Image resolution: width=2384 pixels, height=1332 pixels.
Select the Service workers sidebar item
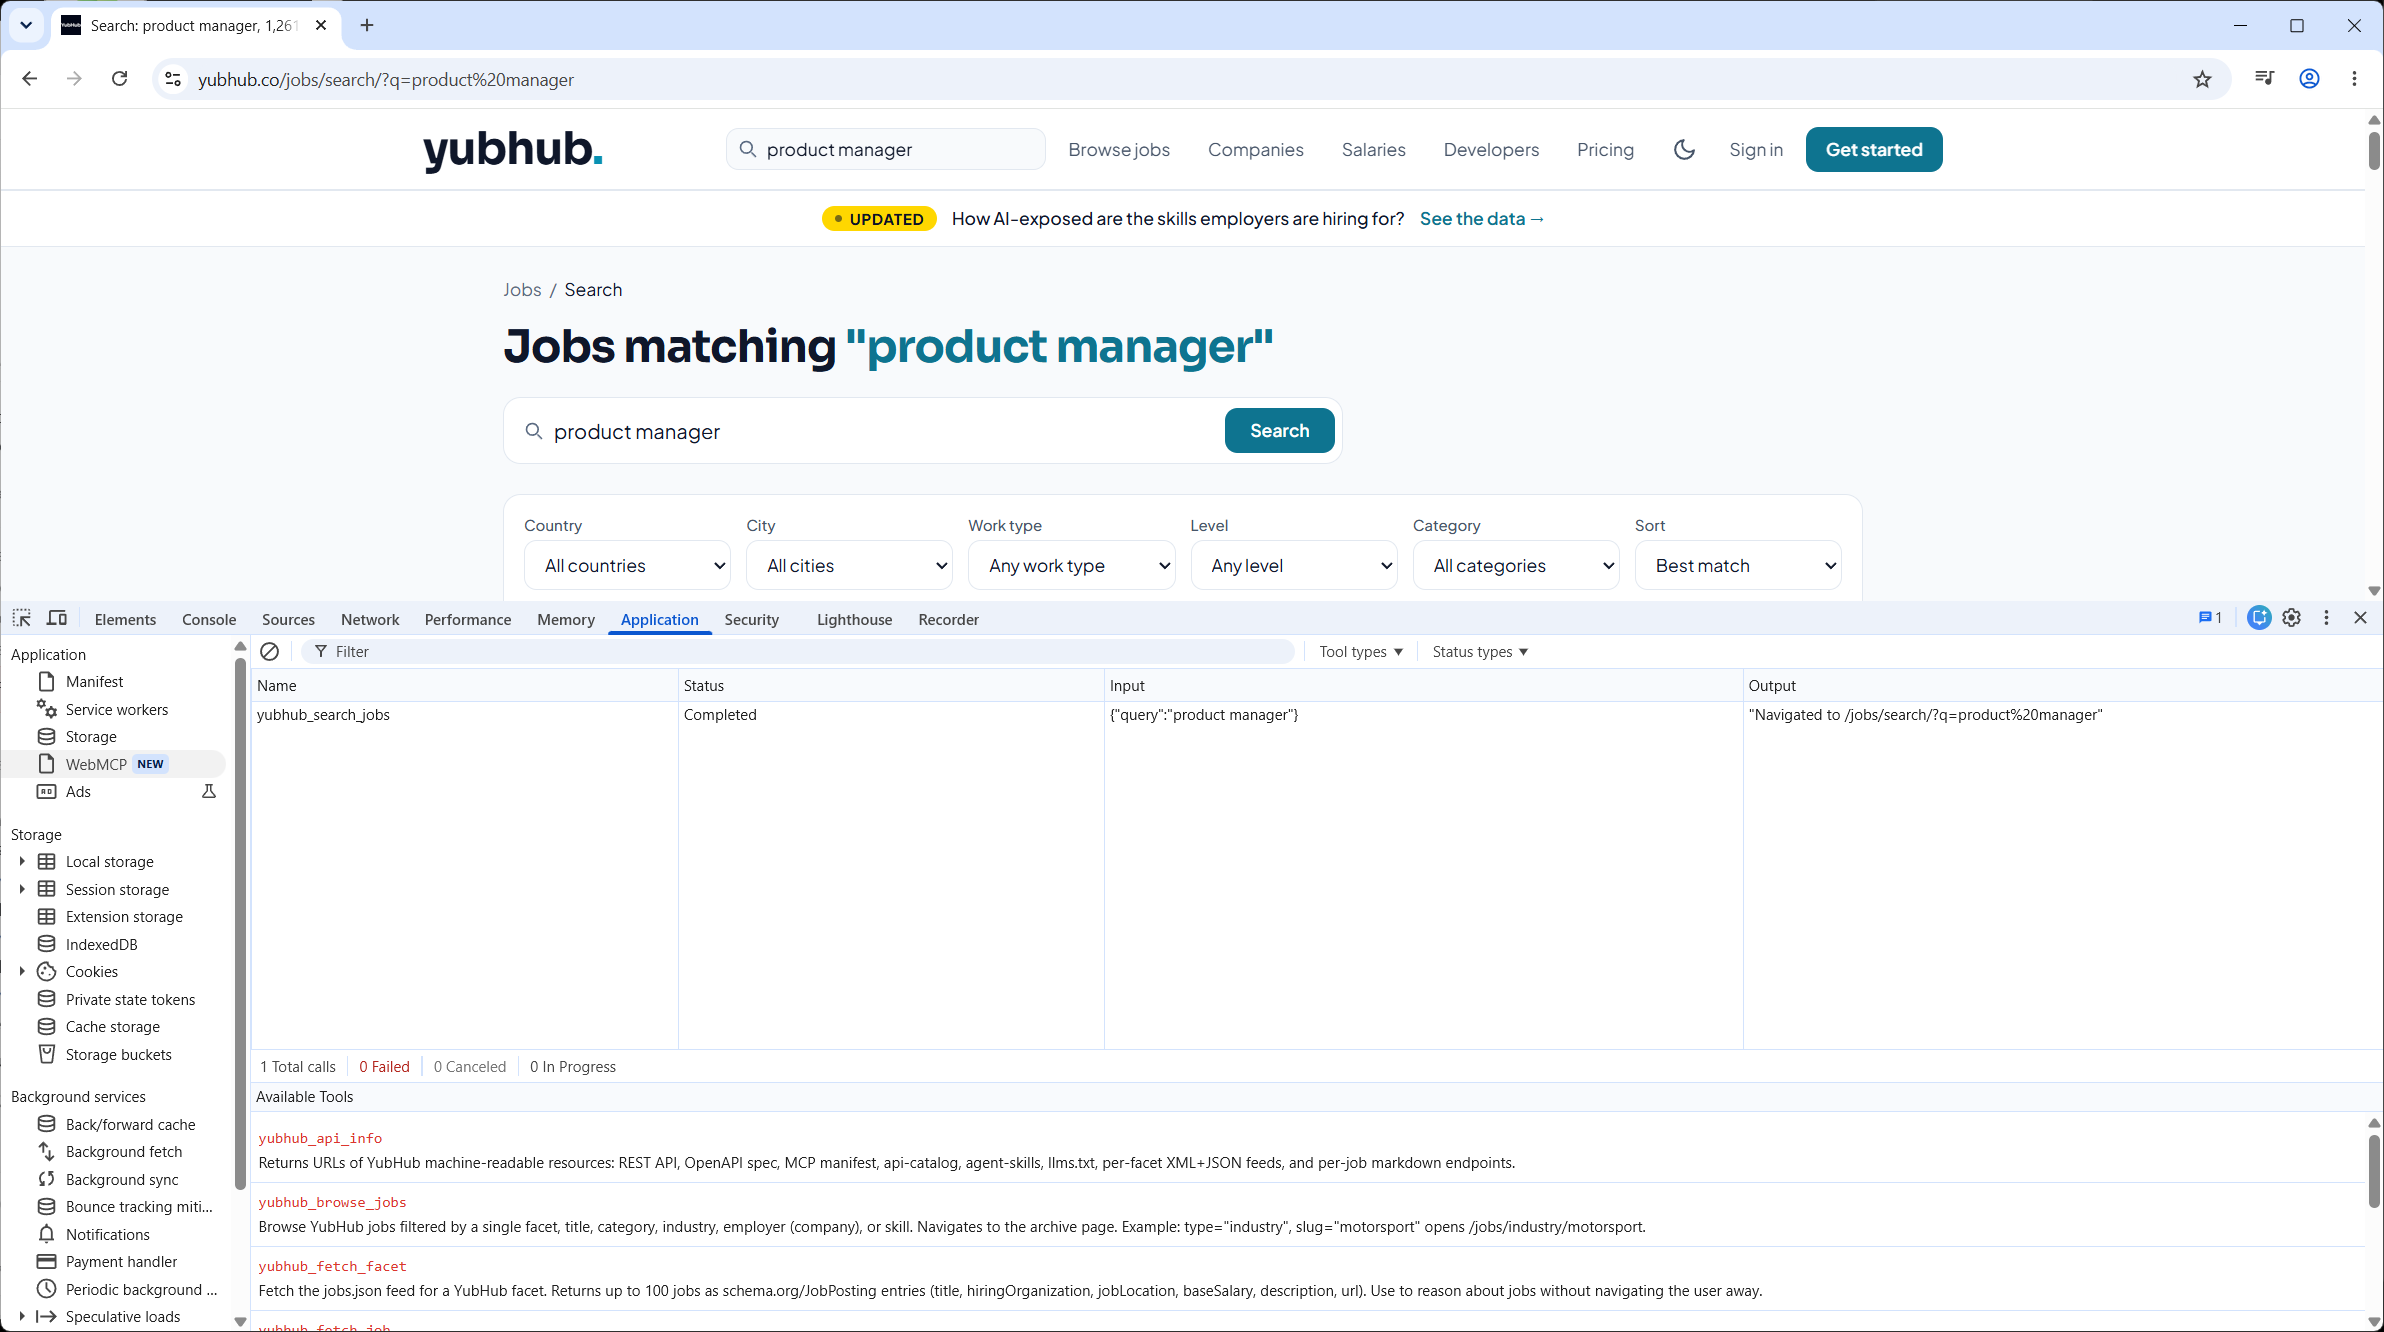coord(117,709)
